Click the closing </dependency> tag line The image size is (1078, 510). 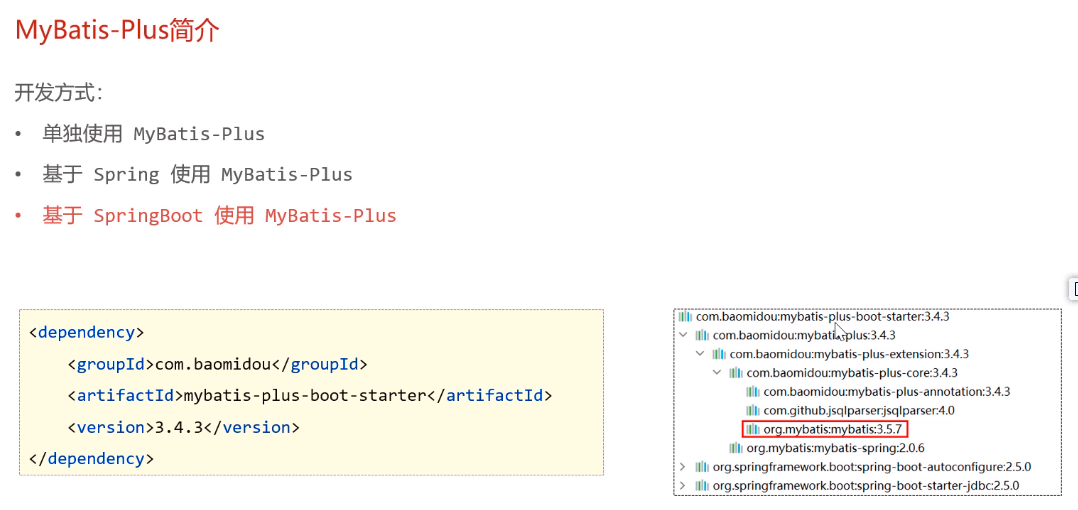point(91,458)
